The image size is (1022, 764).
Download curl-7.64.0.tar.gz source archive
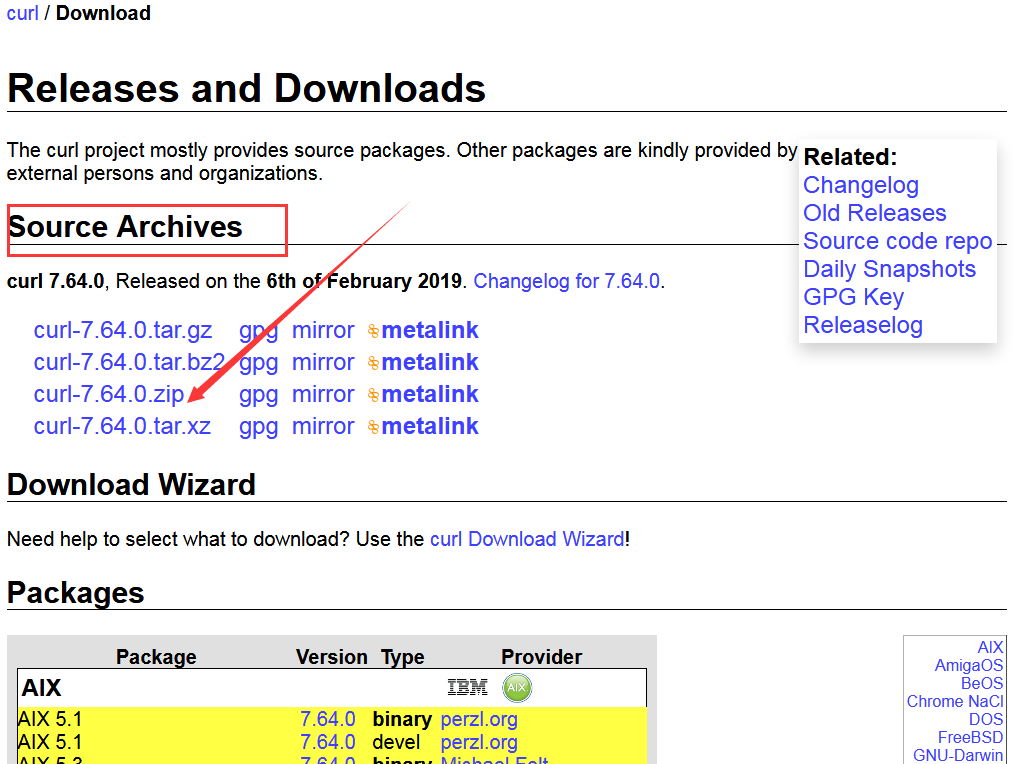point(123,330)
